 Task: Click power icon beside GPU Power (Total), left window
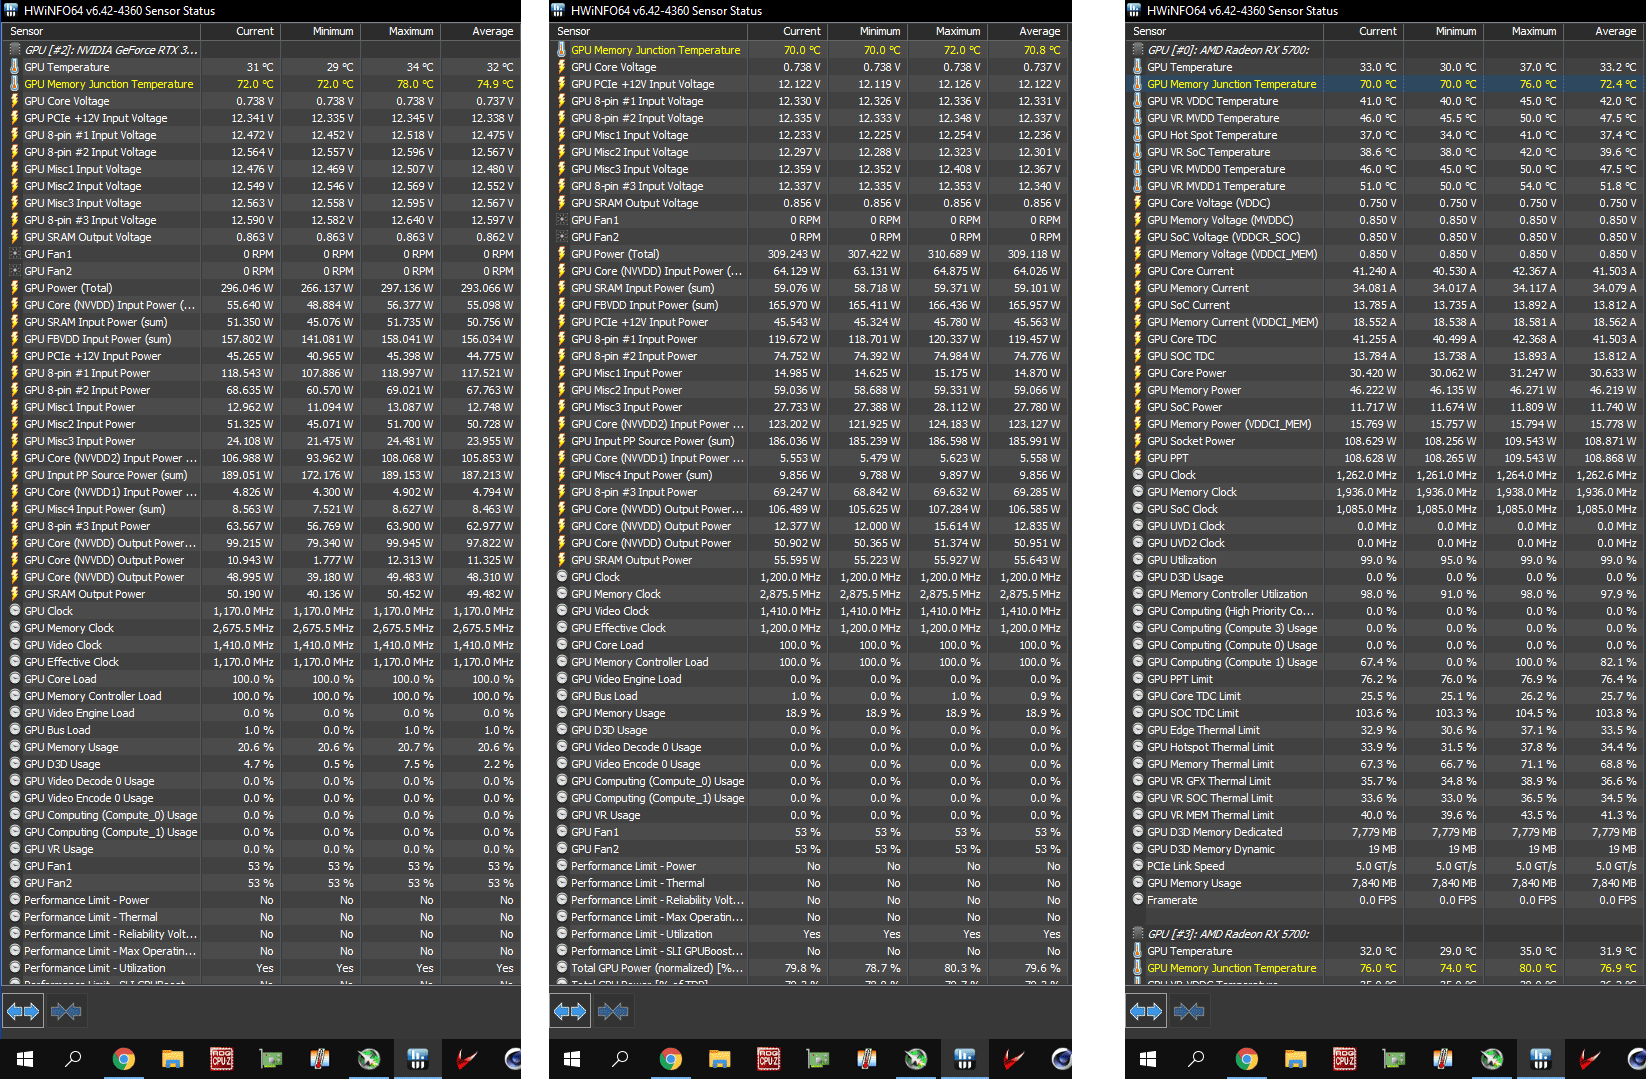pos(14,288)
